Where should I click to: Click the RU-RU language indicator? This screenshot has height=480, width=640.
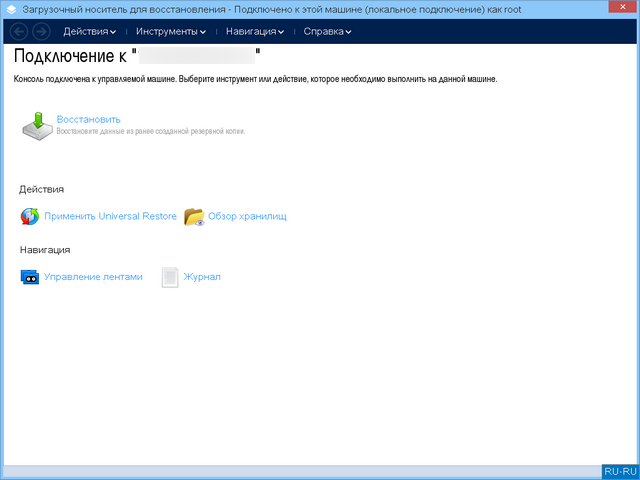(619, 471)
